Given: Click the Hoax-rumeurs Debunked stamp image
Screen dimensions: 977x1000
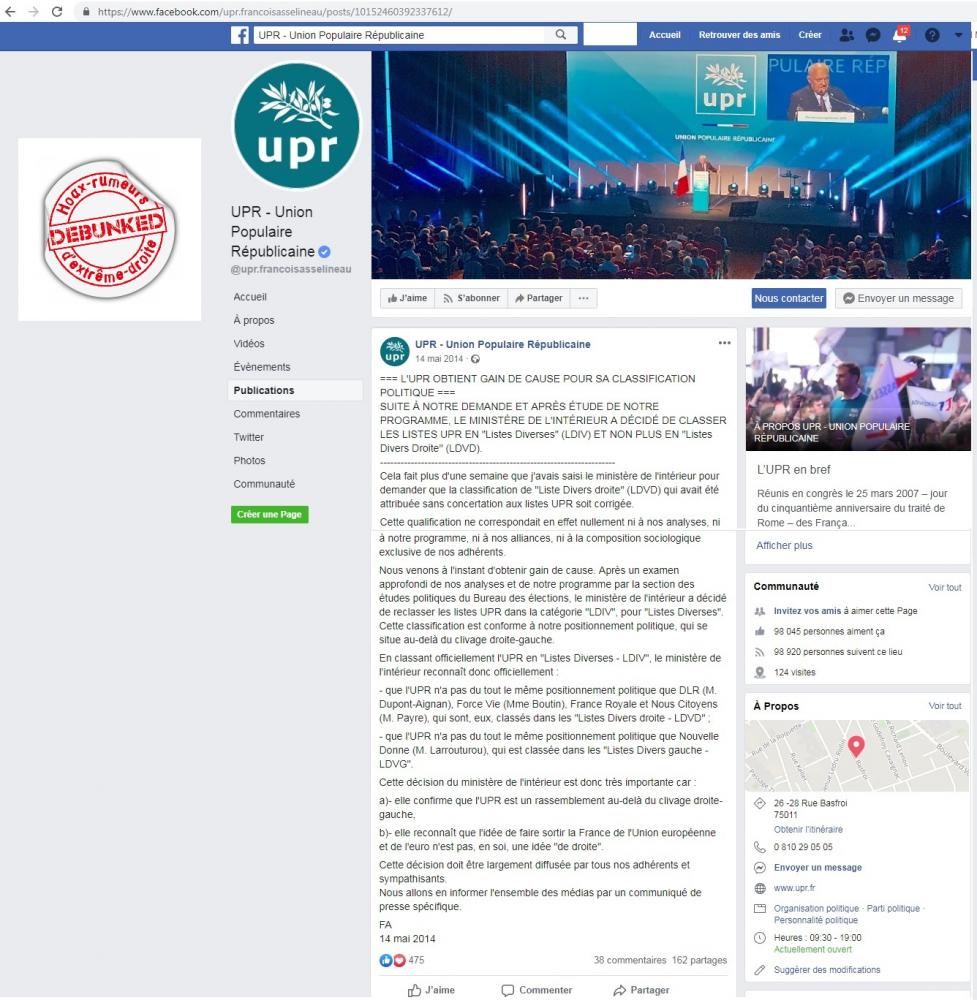Looking at the screenshot, I should point(110,229).
